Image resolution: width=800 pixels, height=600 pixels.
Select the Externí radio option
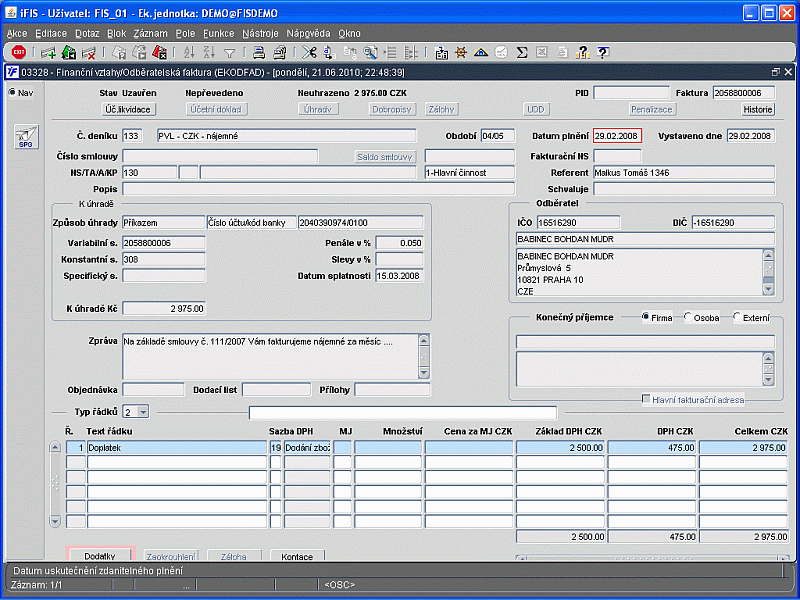737,317
